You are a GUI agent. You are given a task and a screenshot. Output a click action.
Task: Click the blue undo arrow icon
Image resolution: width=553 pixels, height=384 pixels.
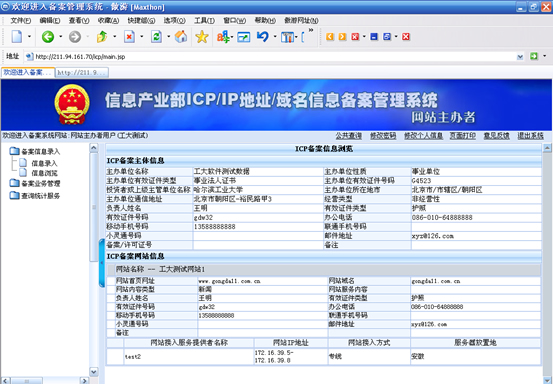click(263, 37)
